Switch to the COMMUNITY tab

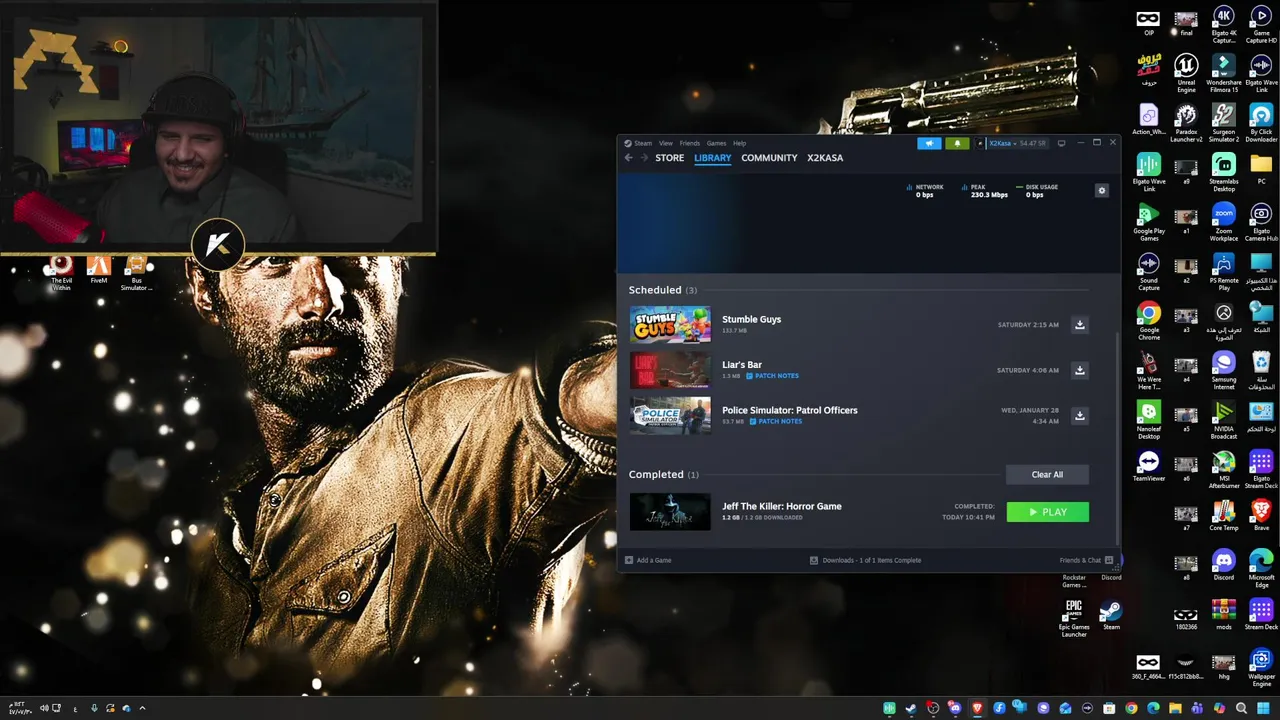(x=769, y=158)
